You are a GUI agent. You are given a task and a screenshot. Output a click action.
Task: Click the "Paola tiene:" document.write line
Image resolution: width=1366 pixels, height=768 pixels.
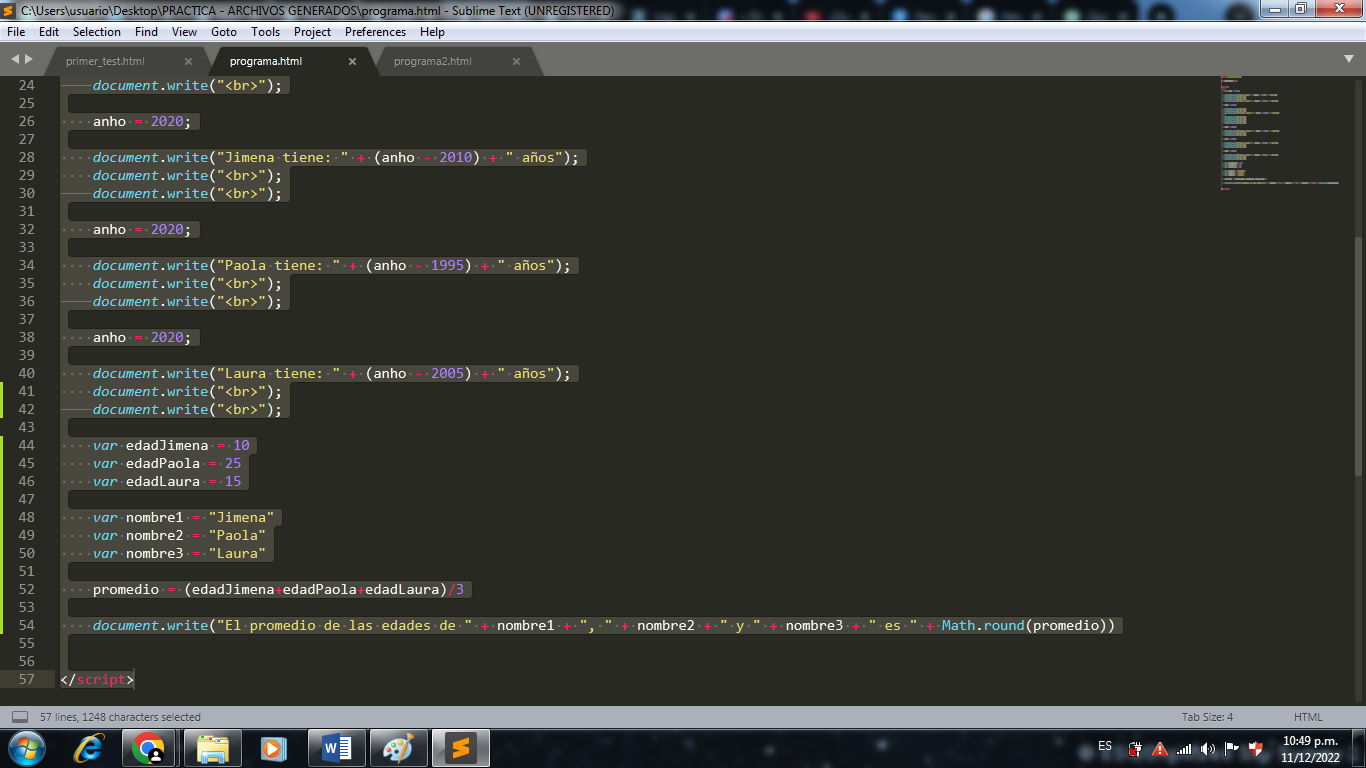(x=332, y=265)
